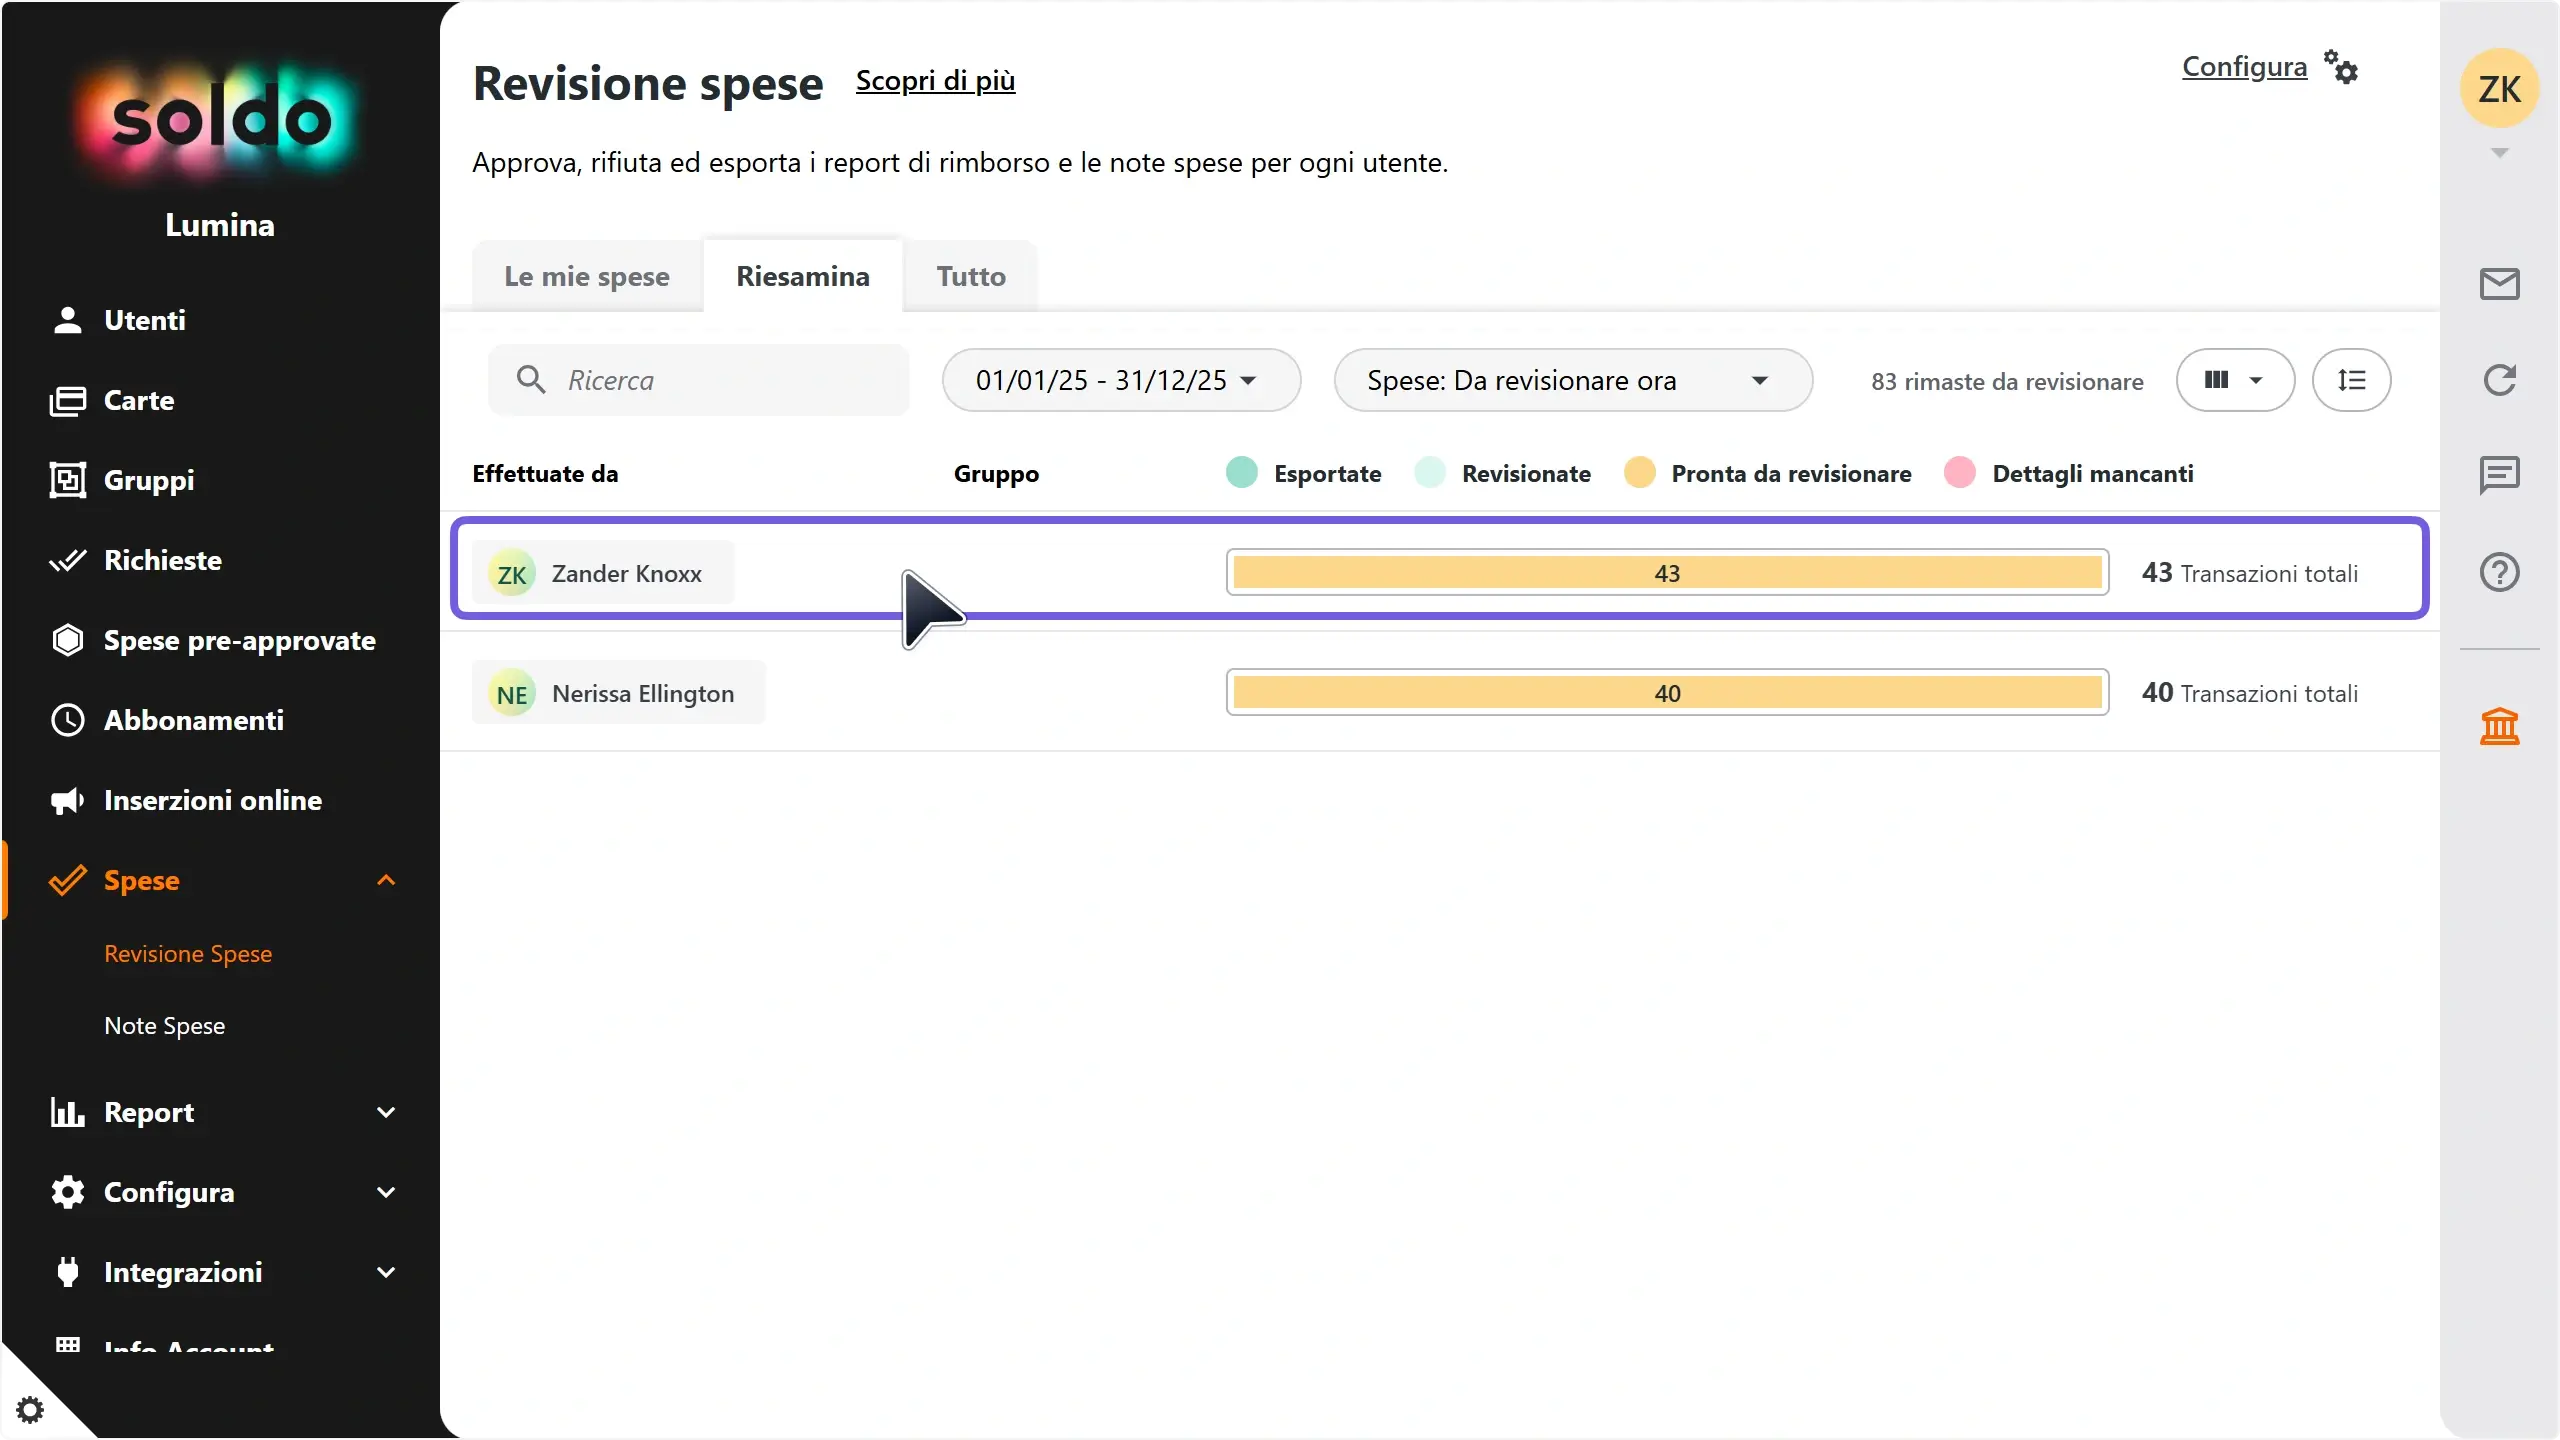Open the bottom-left corner settings gear
This screenshot has width=2560, height=1440.
[30, 1410]
